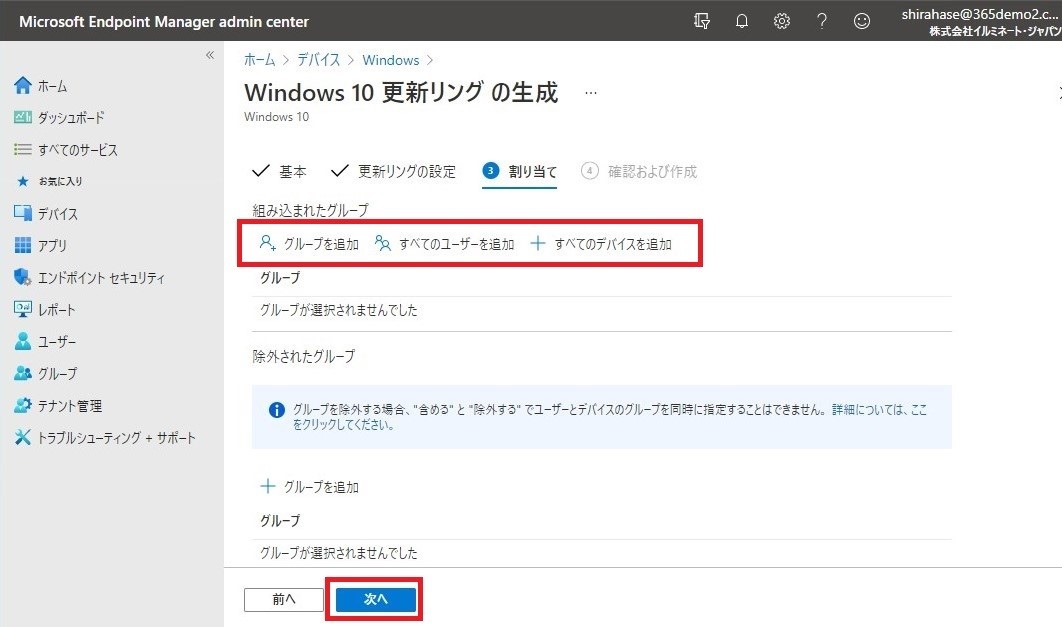
Task: Go to Windows breadcrumb link
Action: [x=391, y=60]
